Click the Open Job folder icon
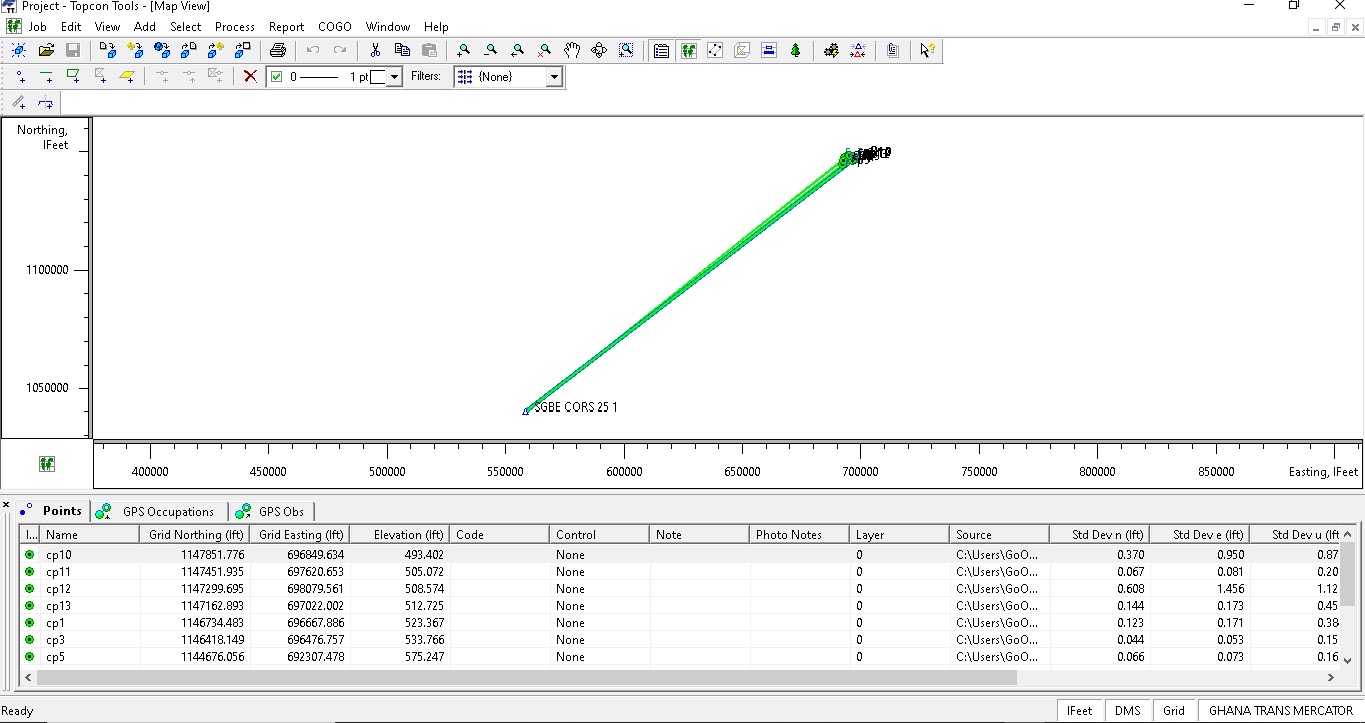1365x723 pixels. pyautogui.click(x=46, y=50)
